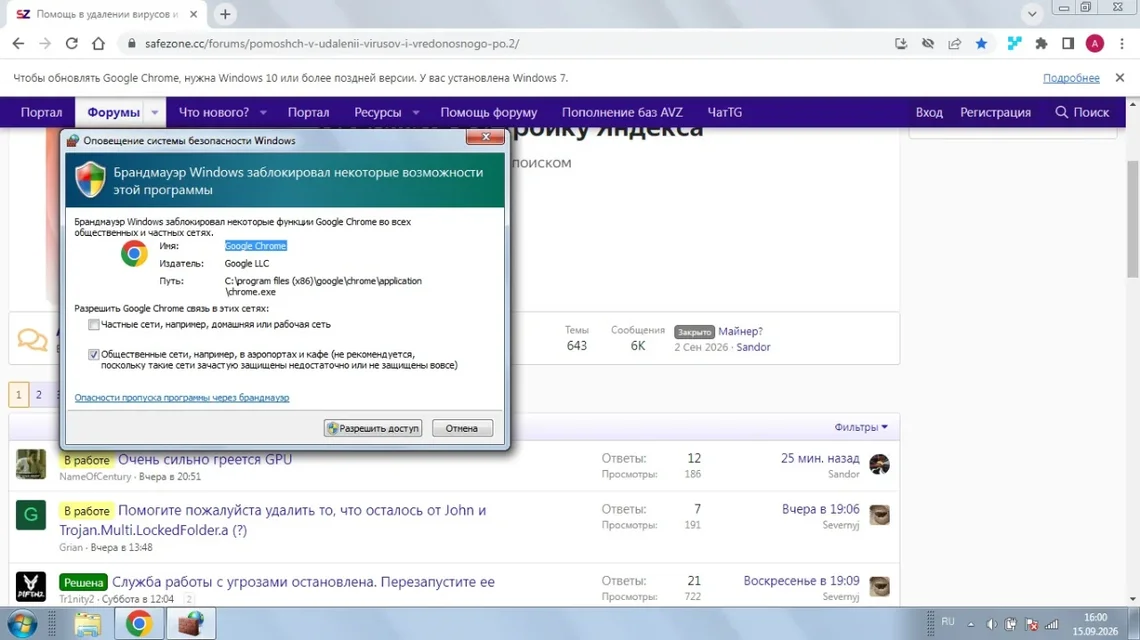Click the Вход link
Screen dimensions: 1140x640
pos(929,112)
